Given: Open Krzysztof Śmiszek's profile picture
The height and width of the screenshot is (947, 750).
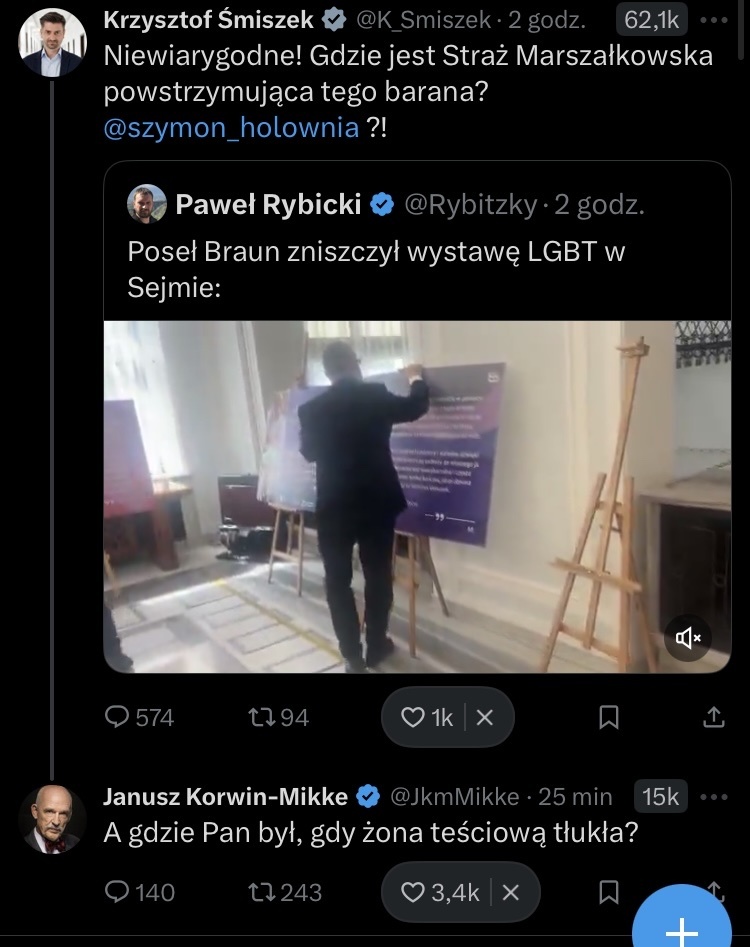Looking at the screenshot, I should (x=51, y=42).
